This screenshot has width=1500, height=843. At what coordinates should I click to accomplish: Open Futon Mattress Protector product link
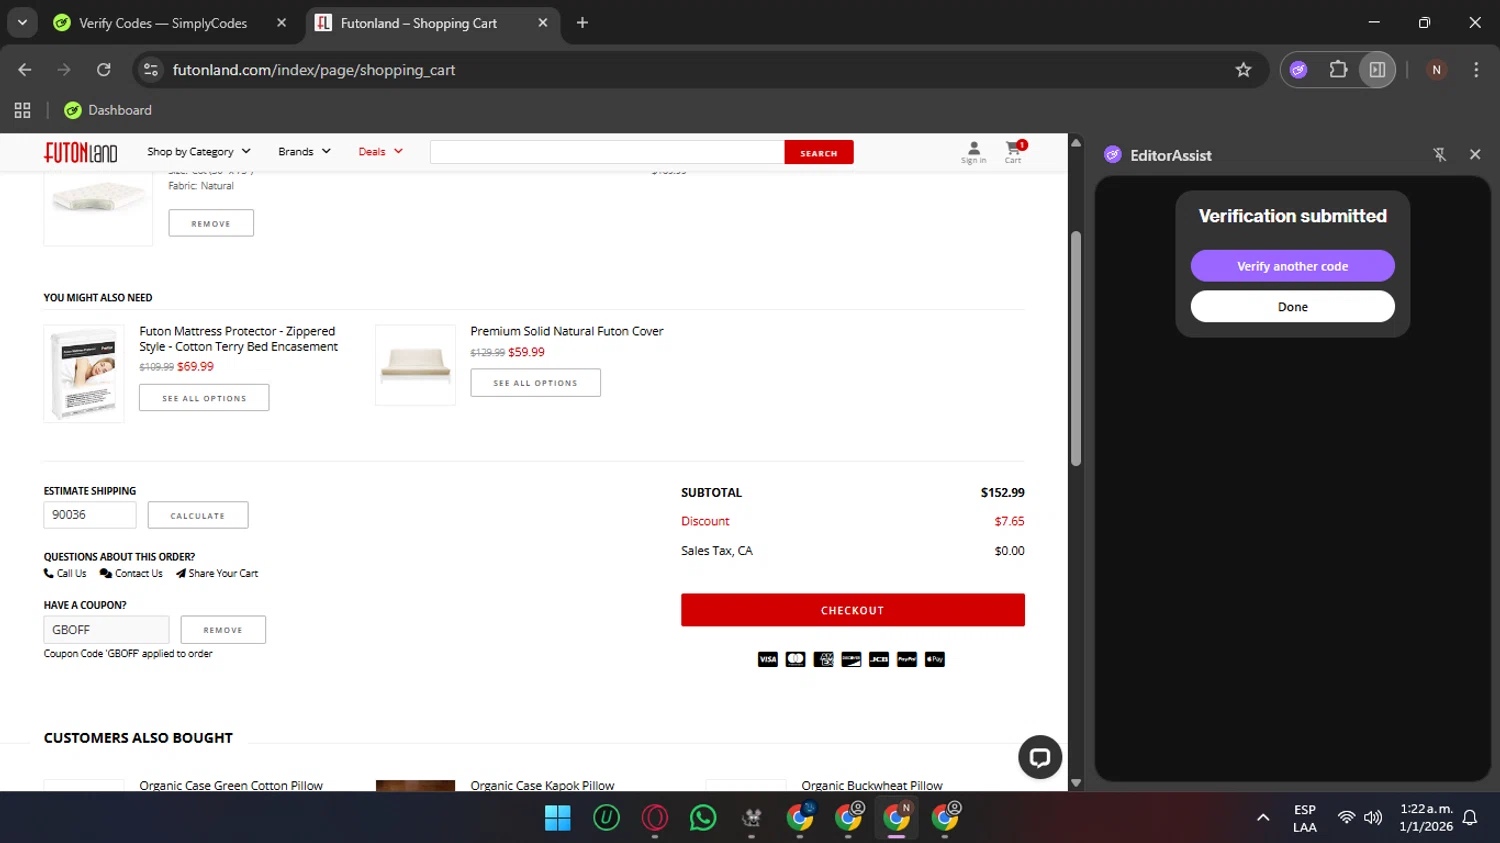[238, 339]
